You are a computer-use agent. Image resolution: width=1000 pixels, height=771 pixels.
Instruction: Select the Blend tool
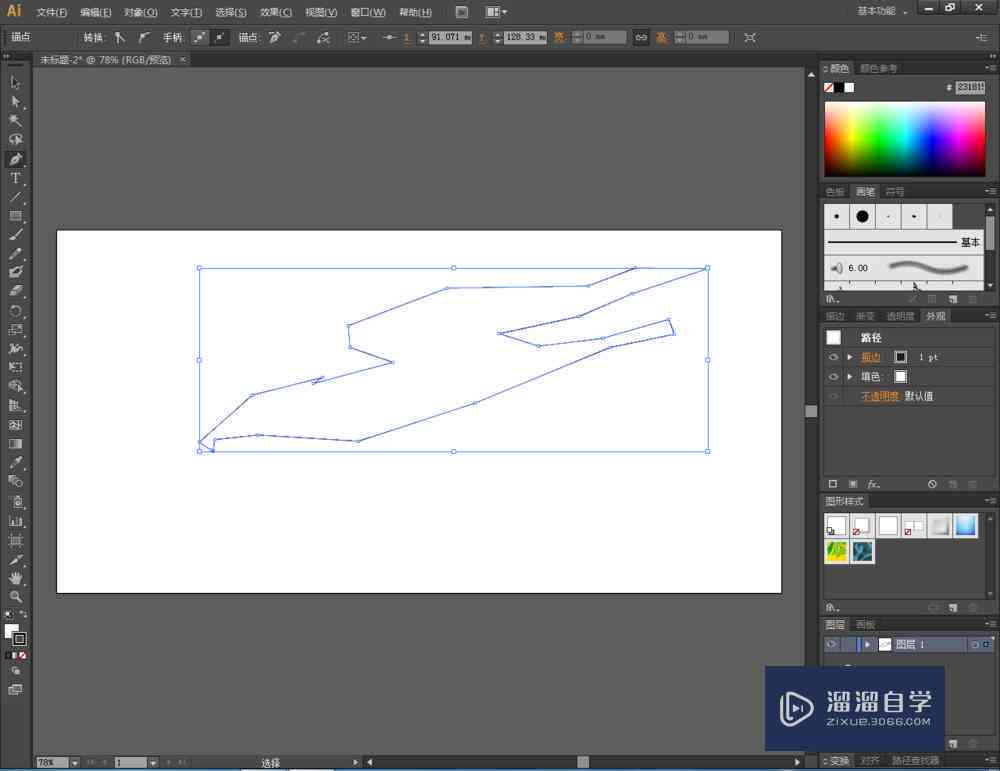point(15,482)
